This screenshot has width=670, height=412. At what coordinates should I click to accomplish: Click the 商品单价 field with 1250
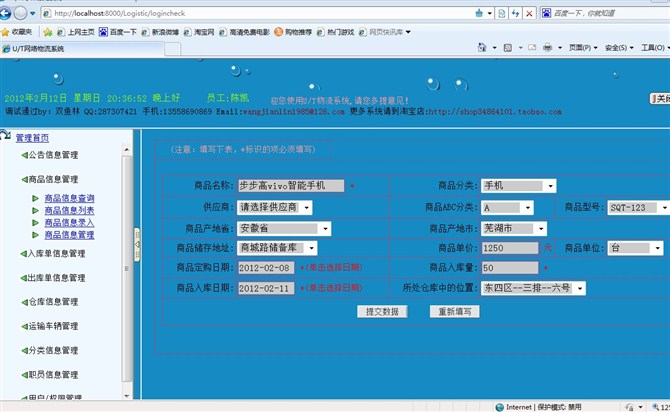[510, 248]
